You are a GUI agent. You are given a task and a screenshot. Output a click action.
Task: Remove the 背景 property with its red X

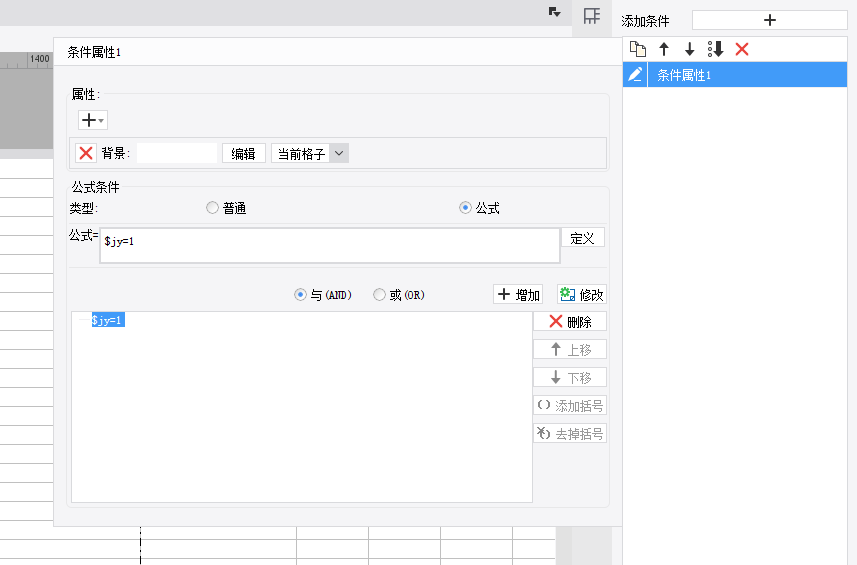86,153
